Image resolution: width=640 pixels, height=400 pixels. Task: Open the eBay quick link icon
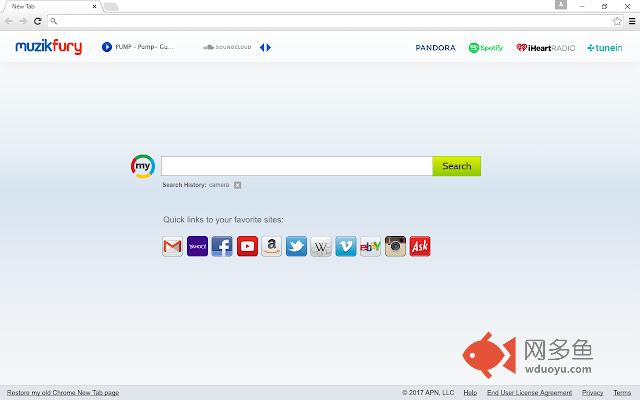[370, 246]
